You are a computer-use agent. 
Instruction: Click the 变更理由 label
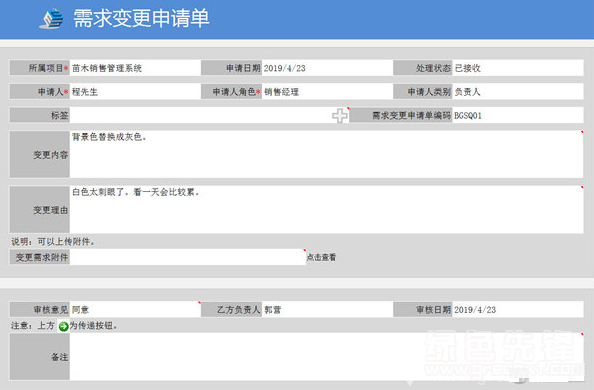click(x=39, y=210)
